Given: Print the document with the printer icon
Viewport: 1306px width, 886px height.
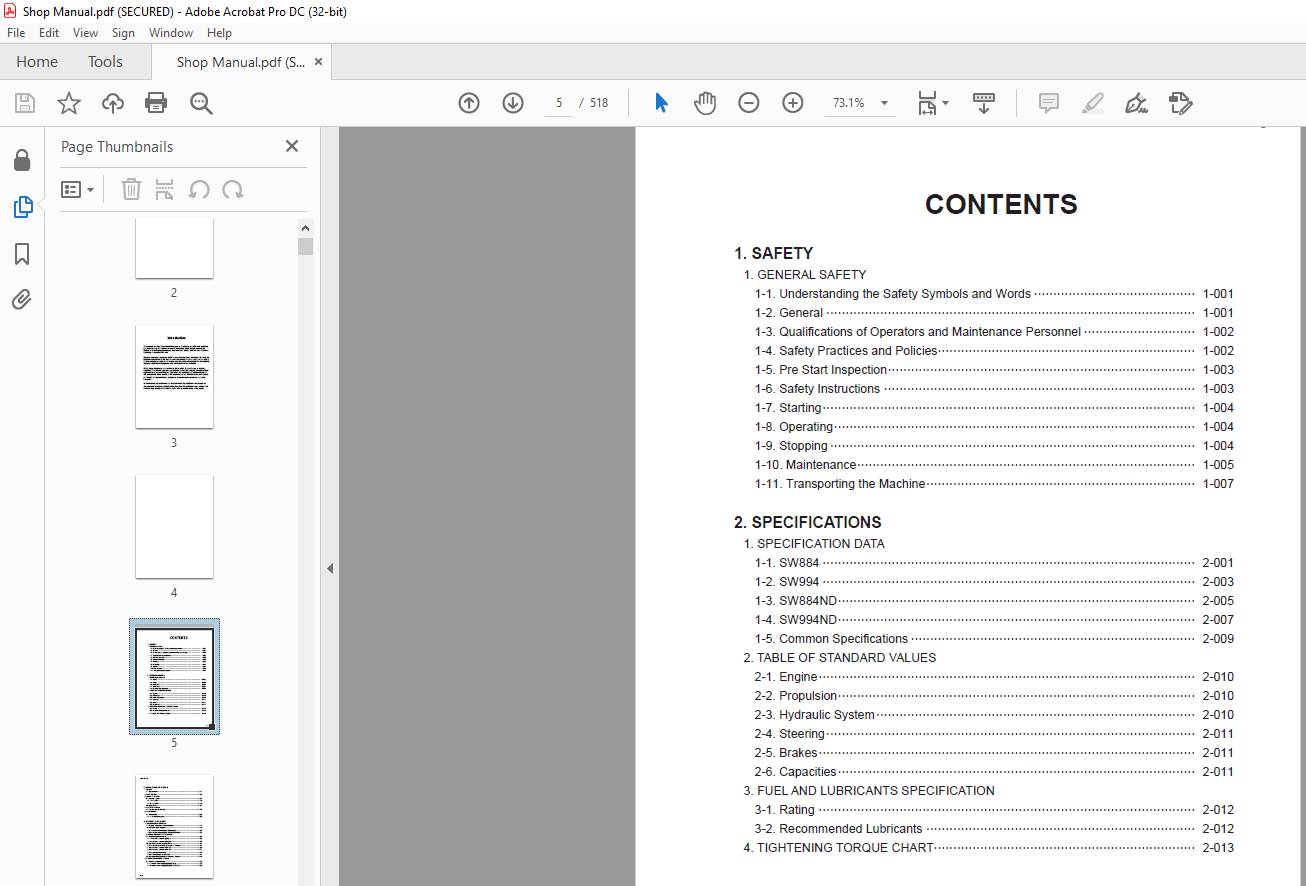Looking at the screenshot, I should click(156, 103).
